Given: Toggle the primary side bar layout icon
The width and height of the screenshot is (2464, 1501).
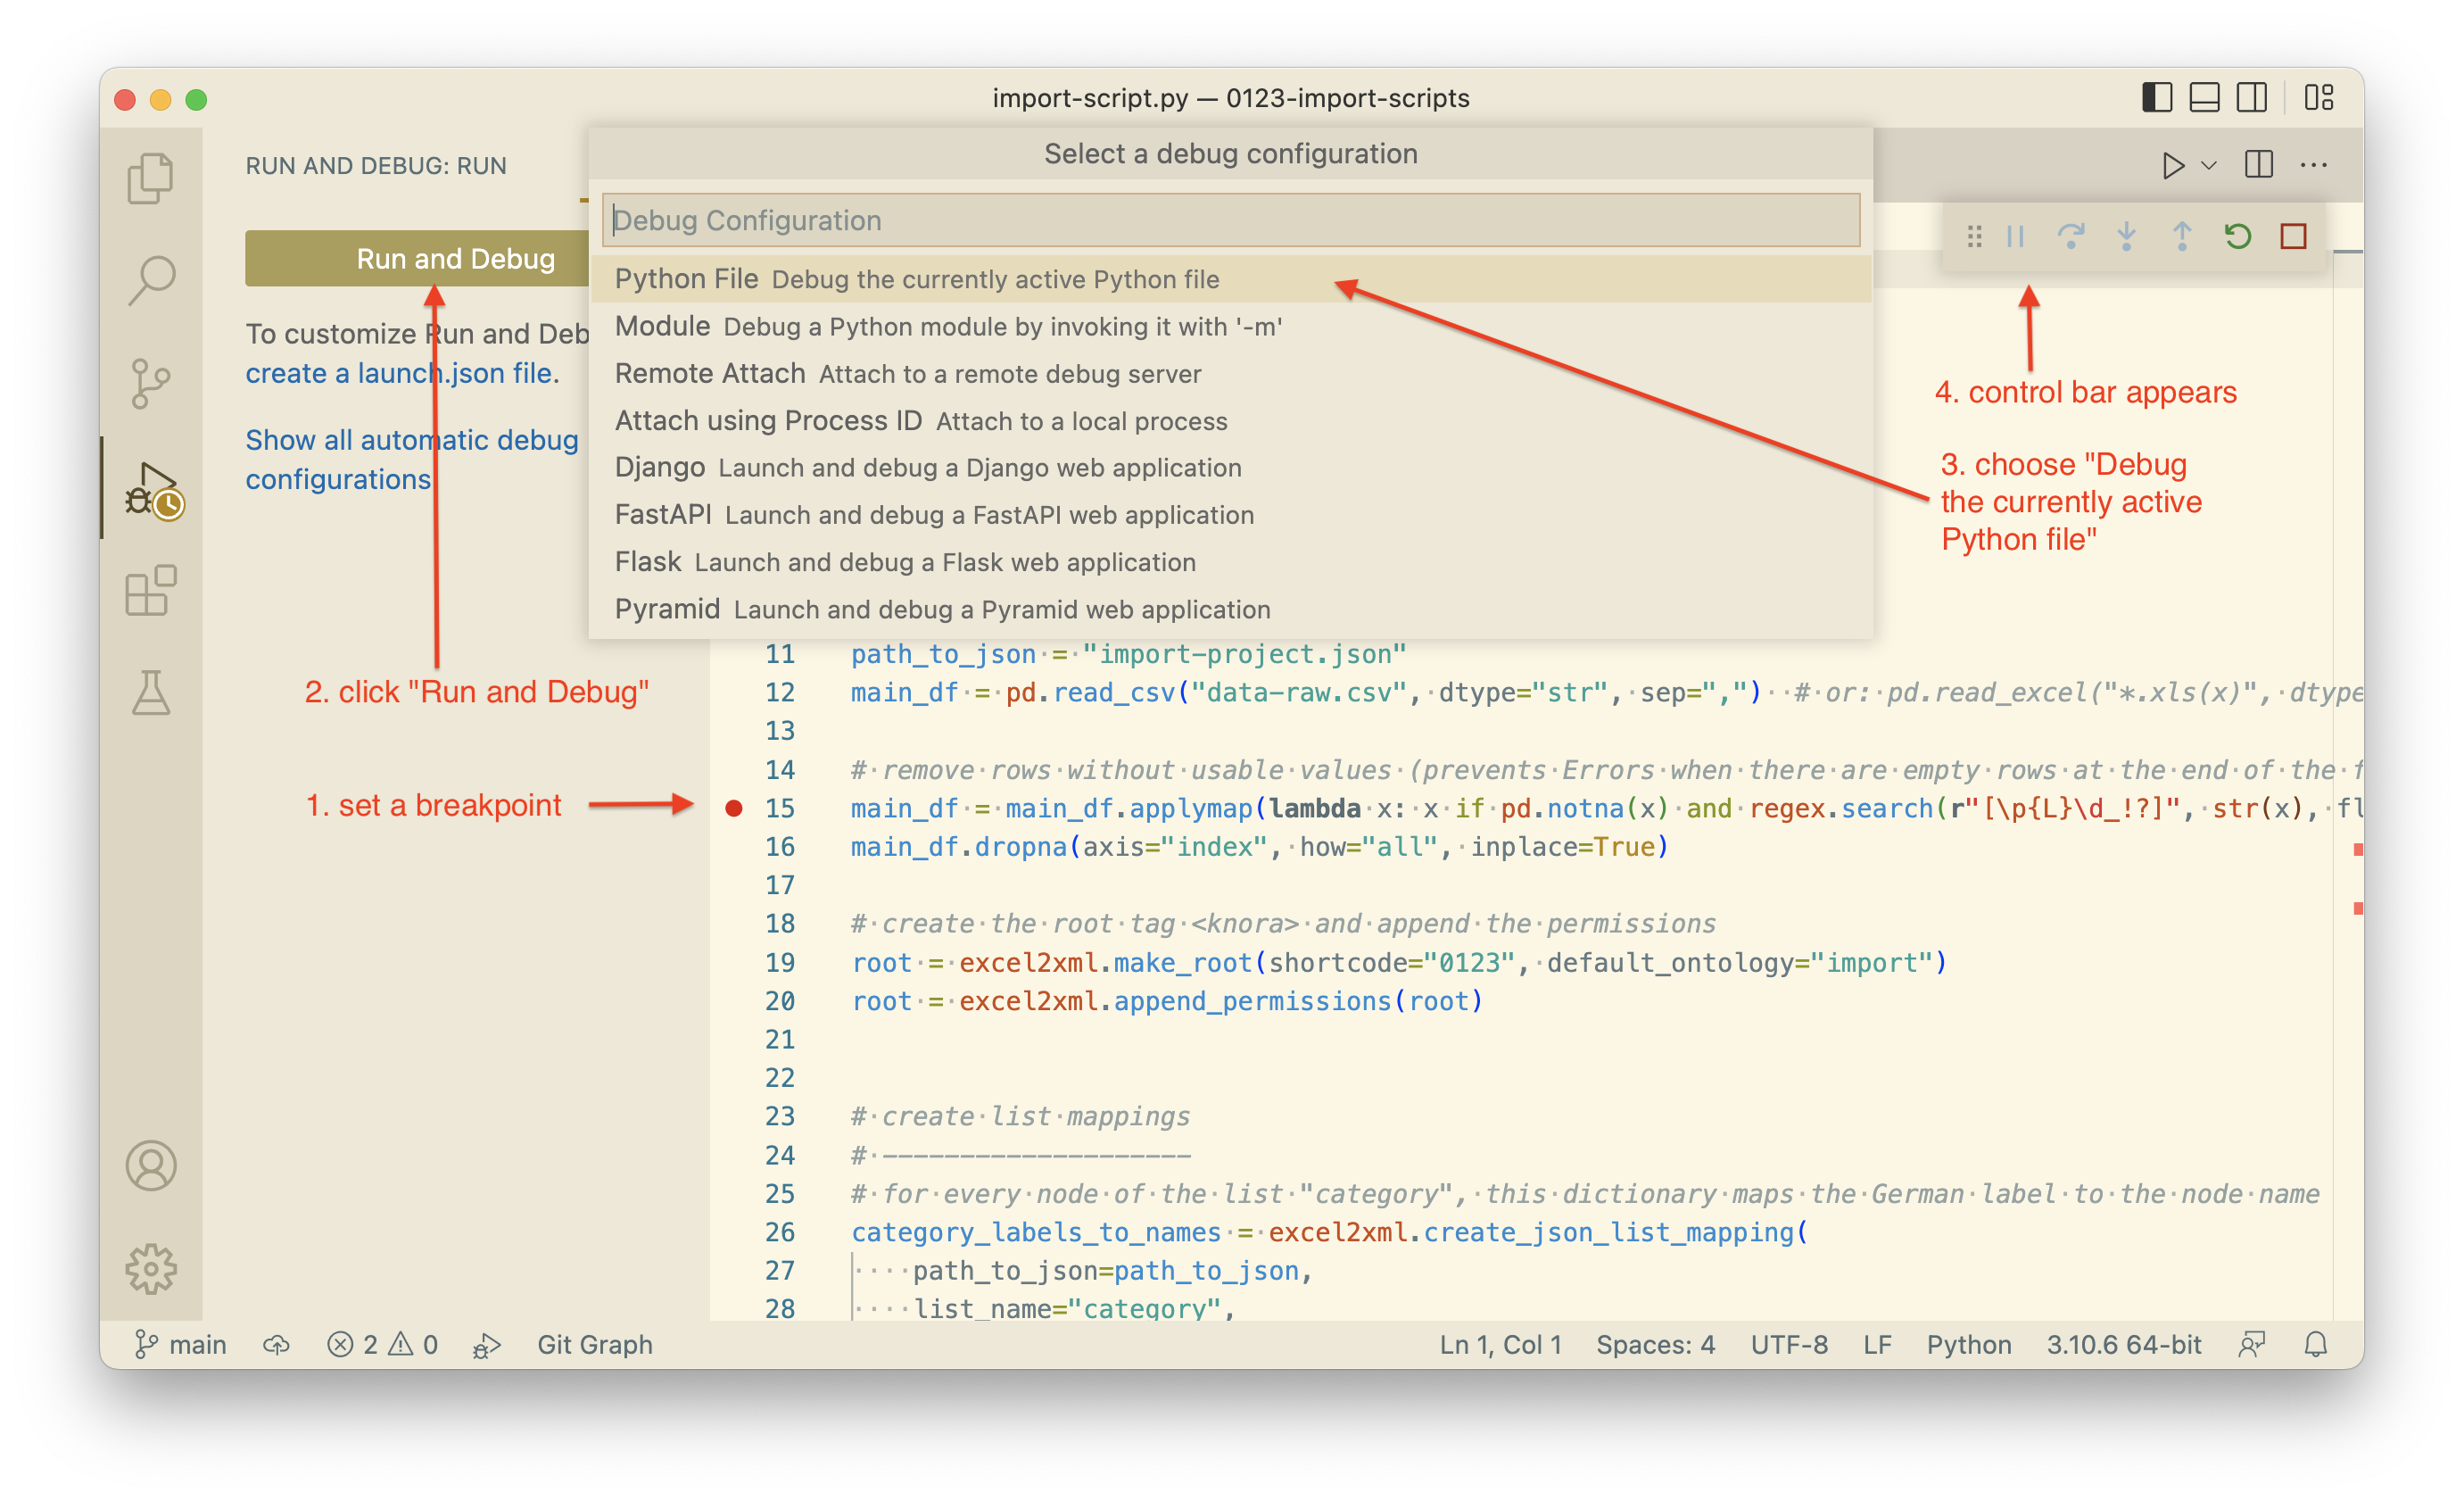Looking at the screenshot, I should click(2156, 98).
